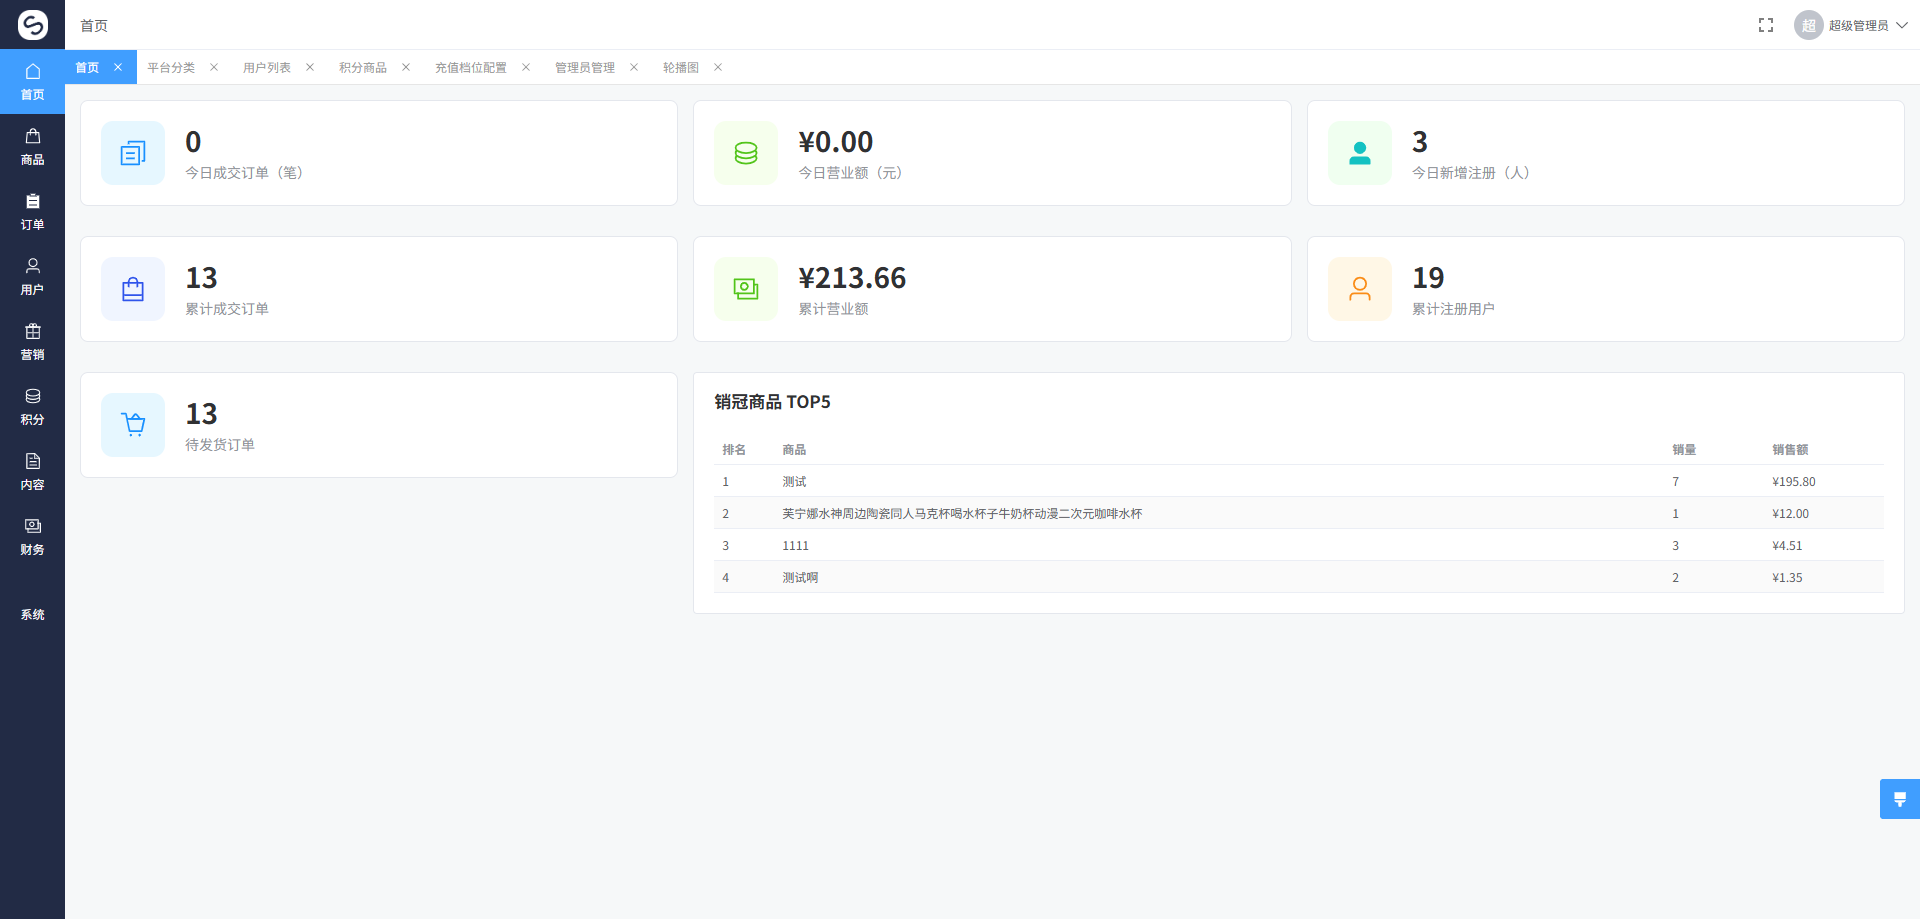
Task: Click the 超 user avatar
Action: 1808,25
